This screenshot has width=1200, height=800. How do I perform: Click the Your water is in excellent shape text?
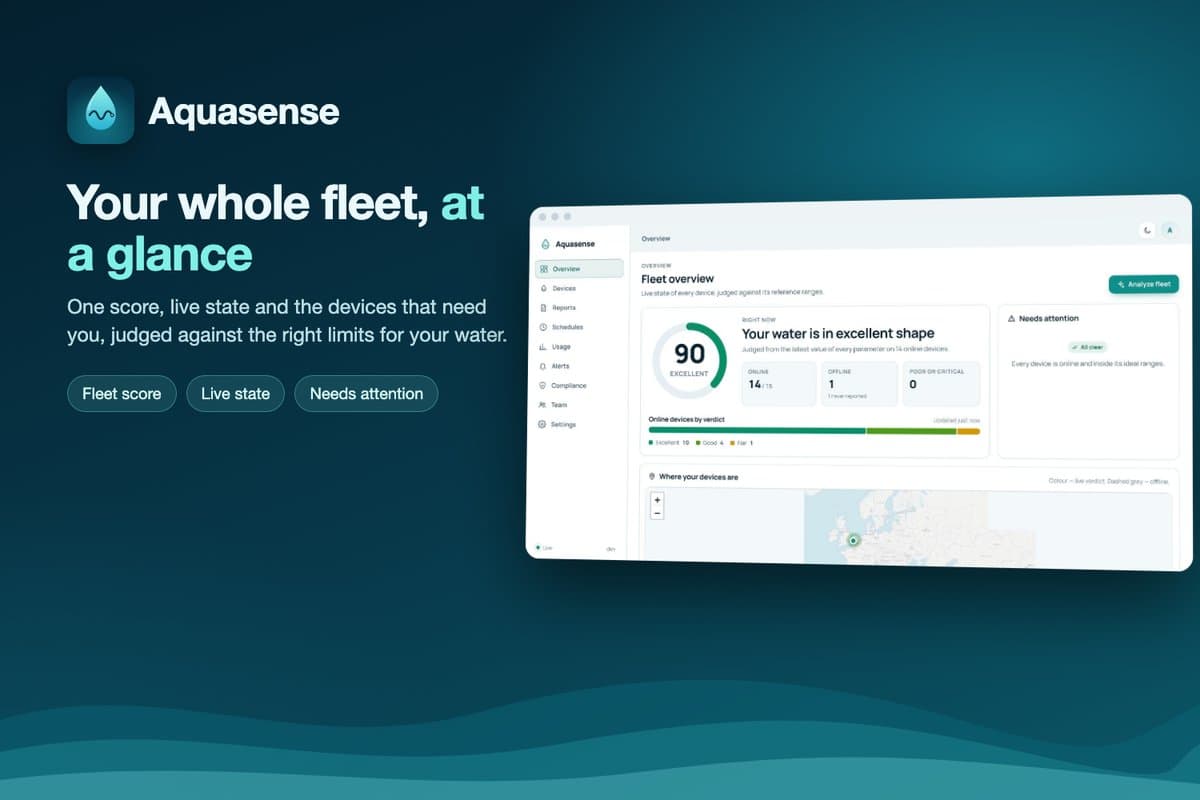click(x=838, y=334)
